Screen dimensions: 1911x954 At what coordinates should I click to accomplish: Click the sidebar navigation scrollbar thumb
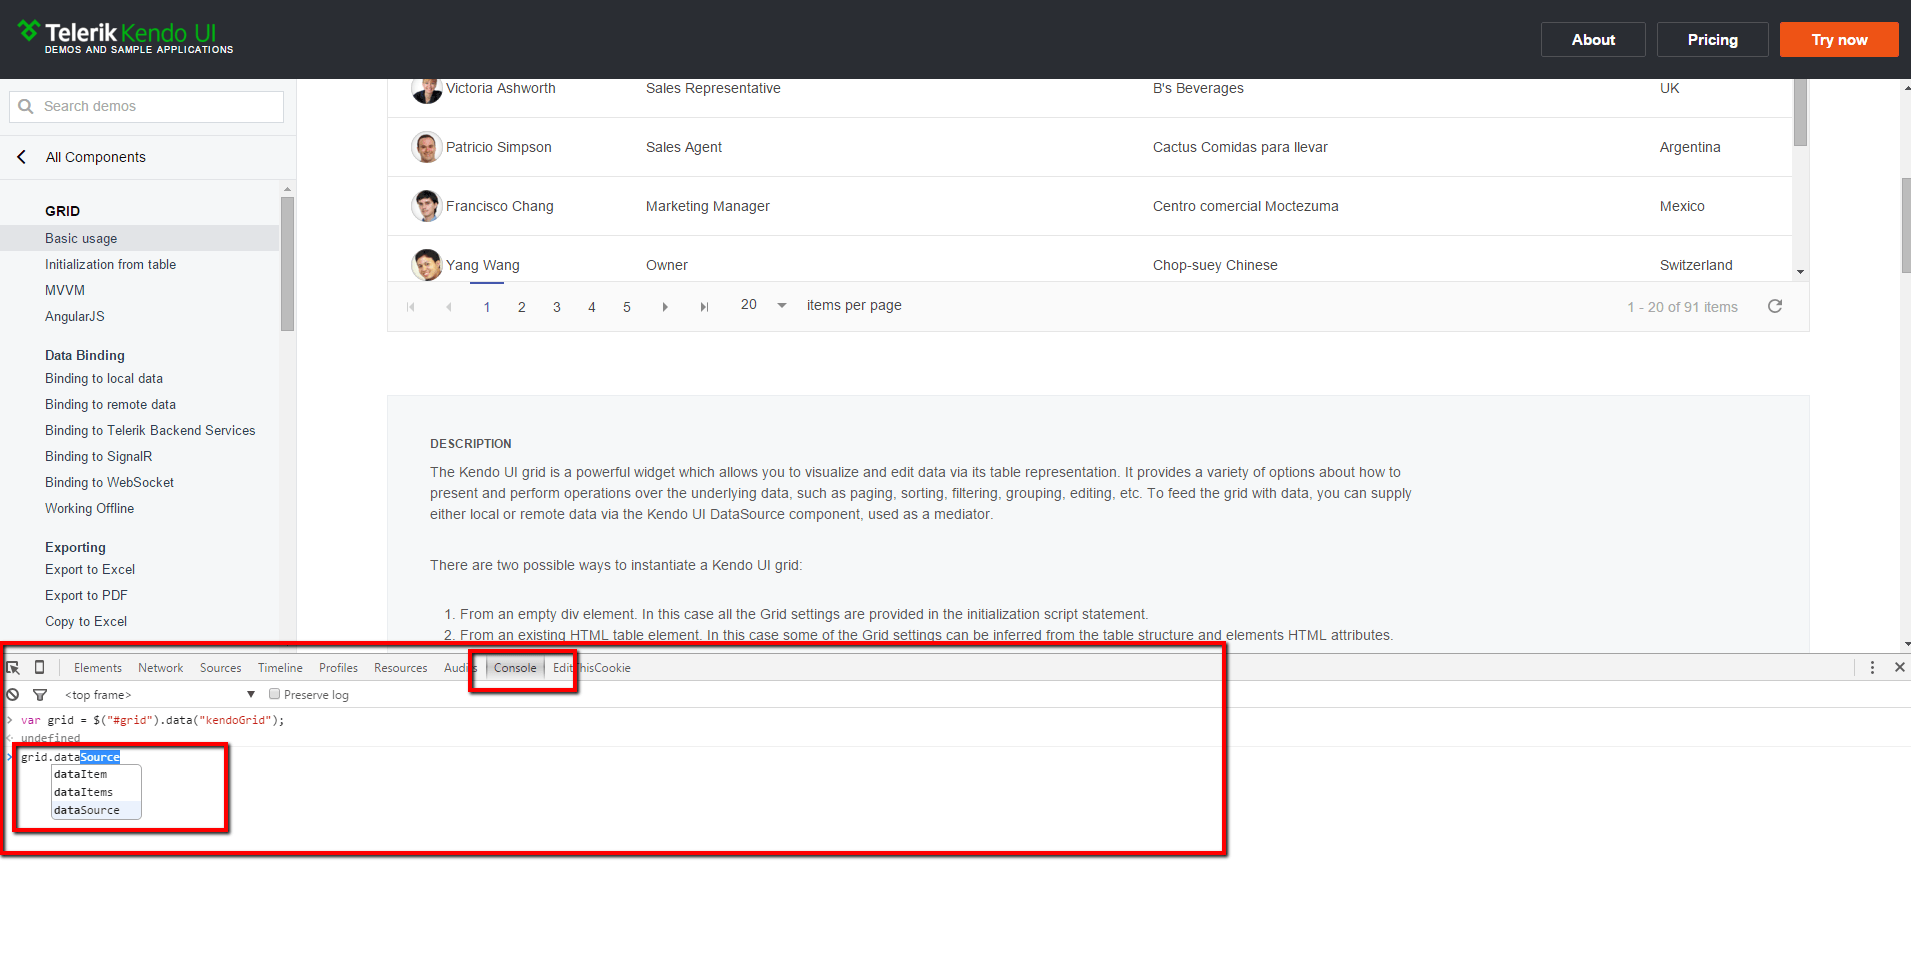288,264
